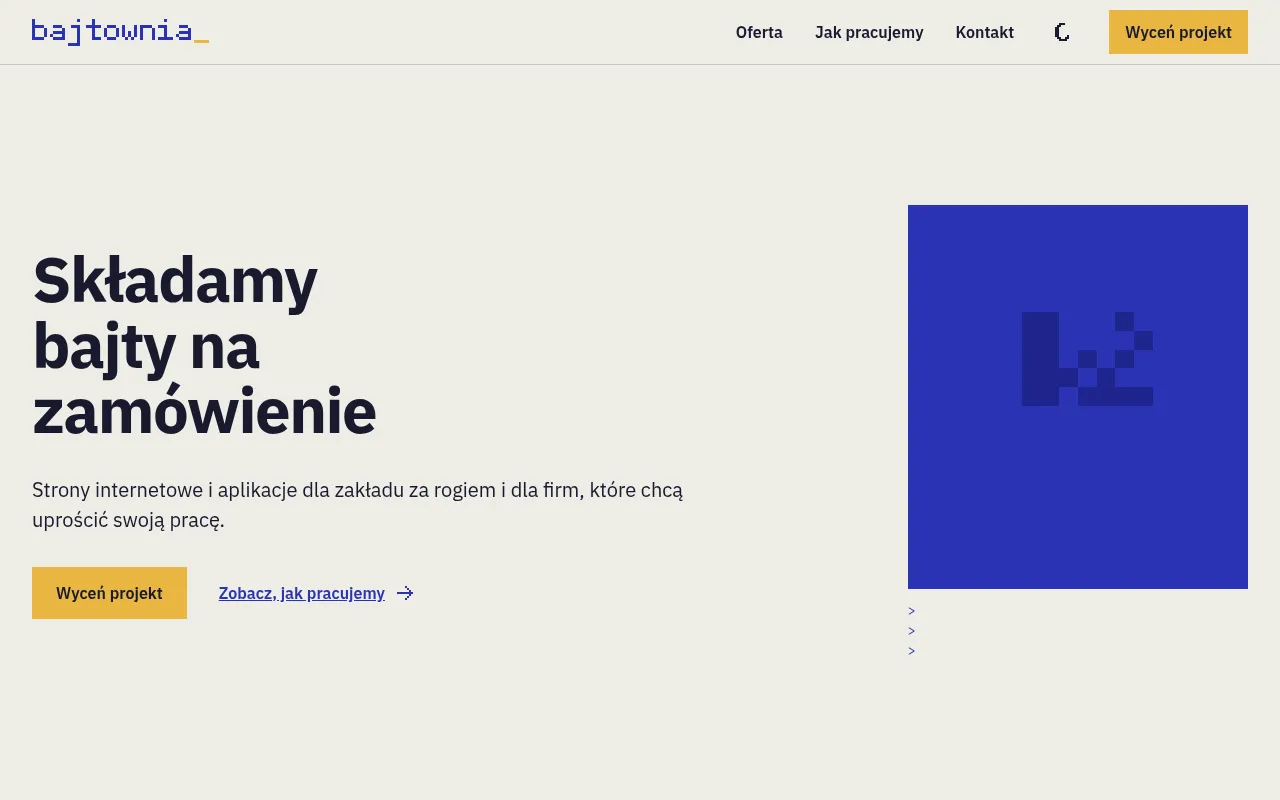The width and height of the screenshot is (1280, 800).
Task: Follow the Zobacz, jak pracujemy link
Action: click(x=316, y=593)
